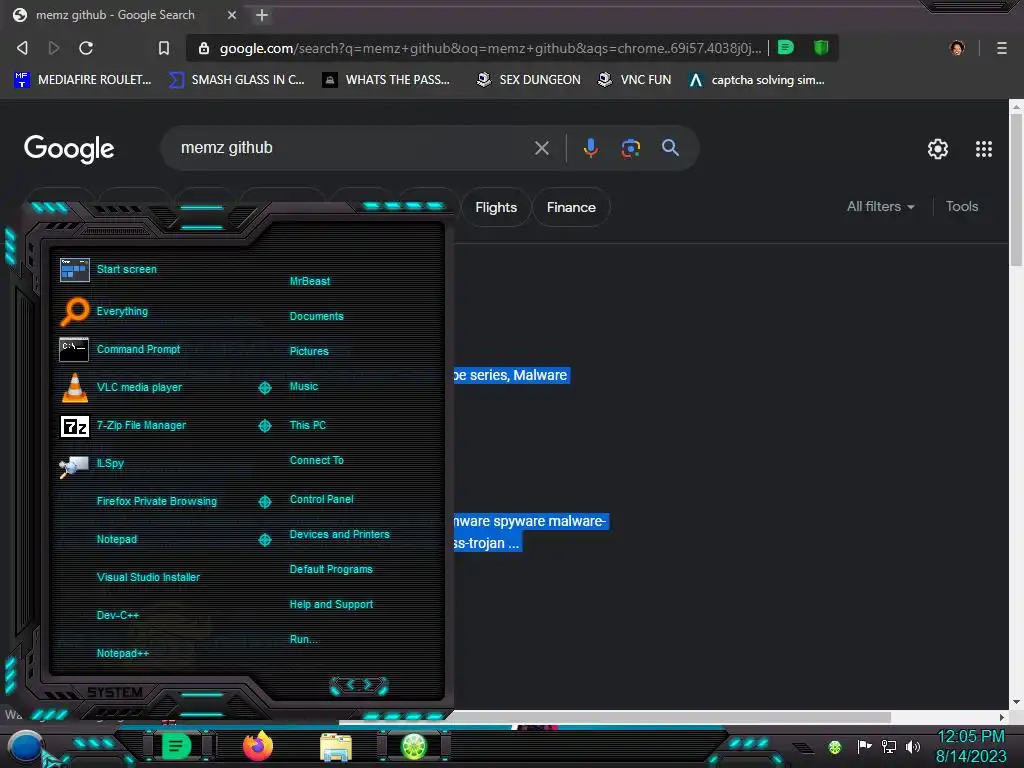Open the VNC FUN bookmark
The image size is (1024, 768).
pyautogui.click(x=634, y=80)
